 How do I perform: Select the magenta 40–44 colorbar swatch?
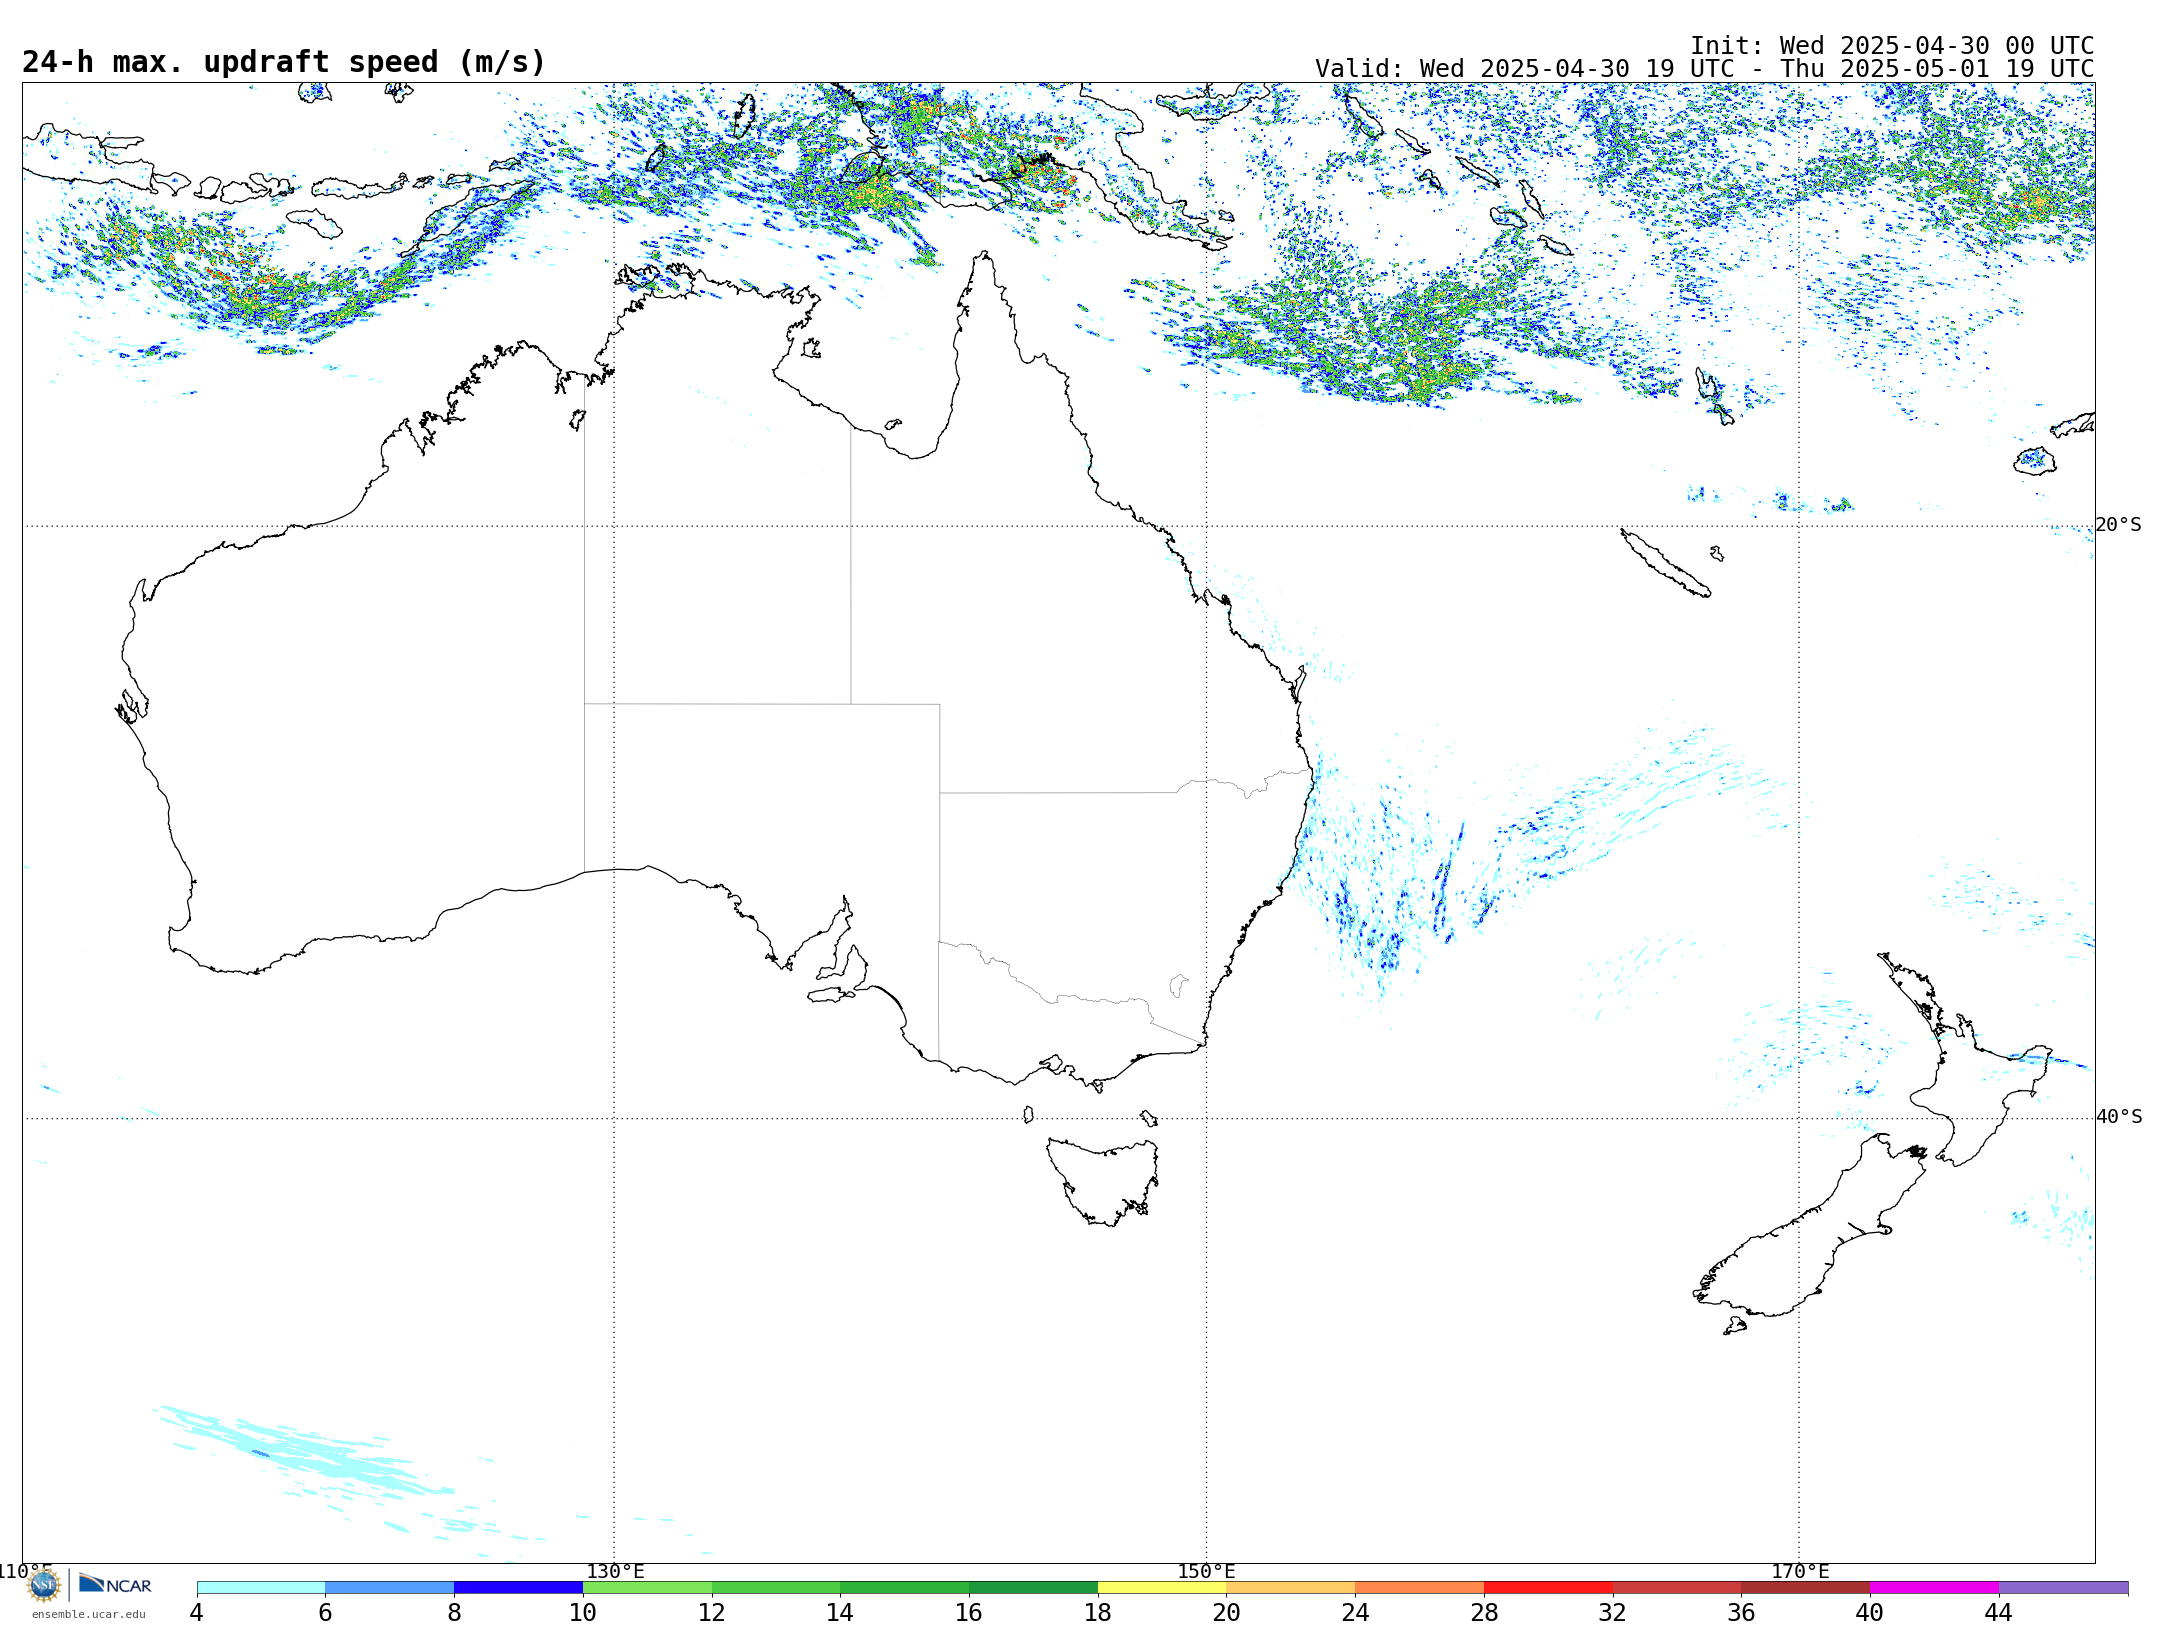(1934, 1588)
